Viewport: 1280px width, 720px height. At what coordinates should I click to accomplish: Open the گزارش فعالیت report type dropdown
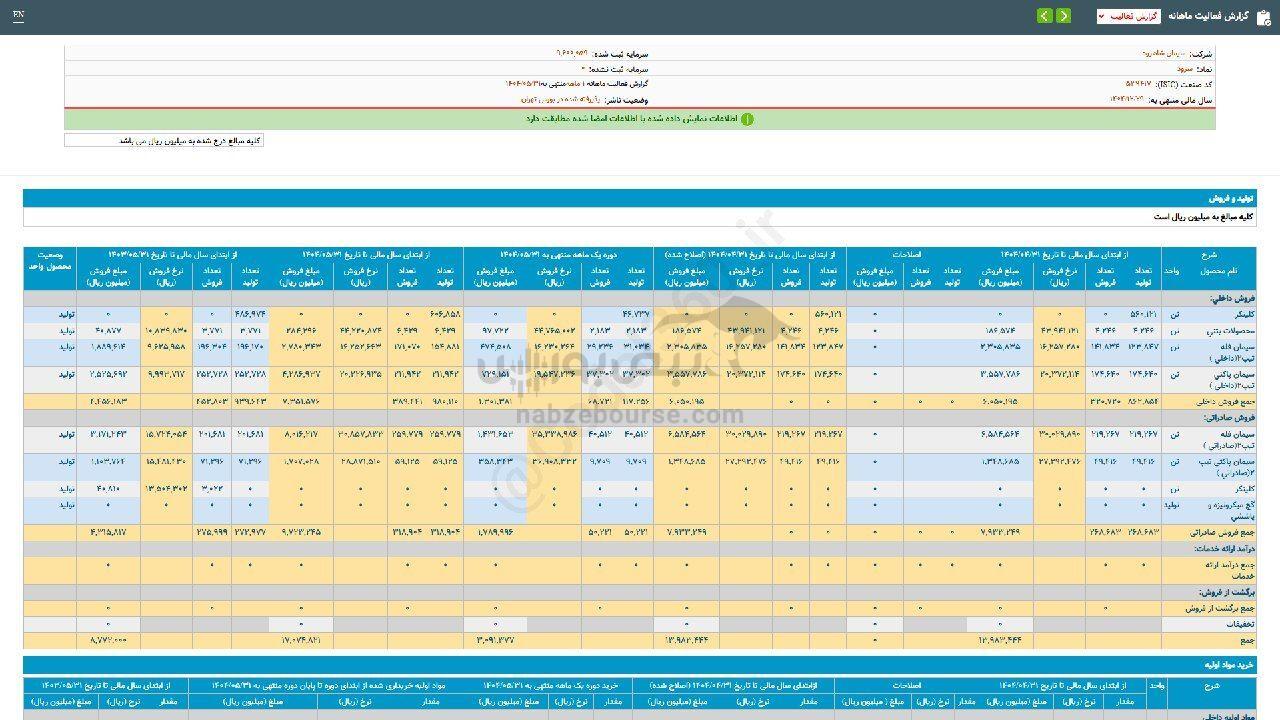(x=1128, y=16)
